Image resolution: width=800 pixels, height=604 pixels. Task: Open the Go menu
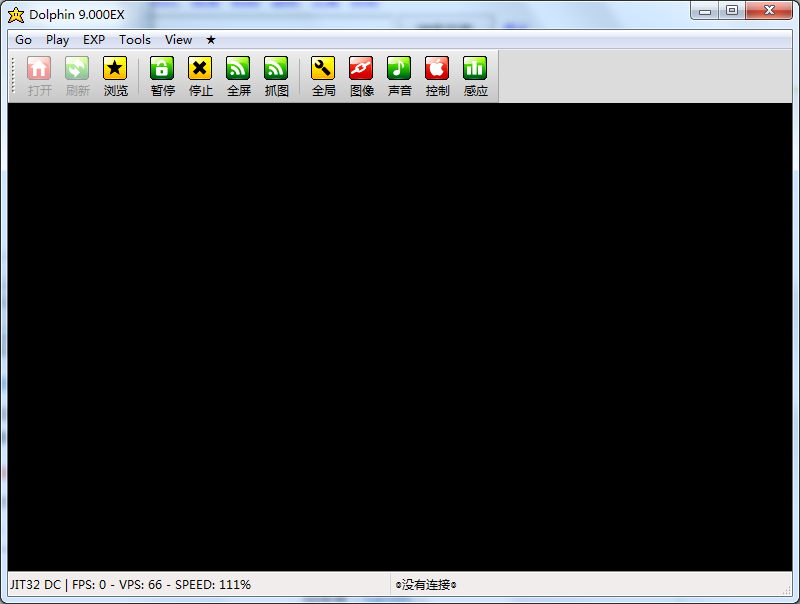tap(23, 40)
